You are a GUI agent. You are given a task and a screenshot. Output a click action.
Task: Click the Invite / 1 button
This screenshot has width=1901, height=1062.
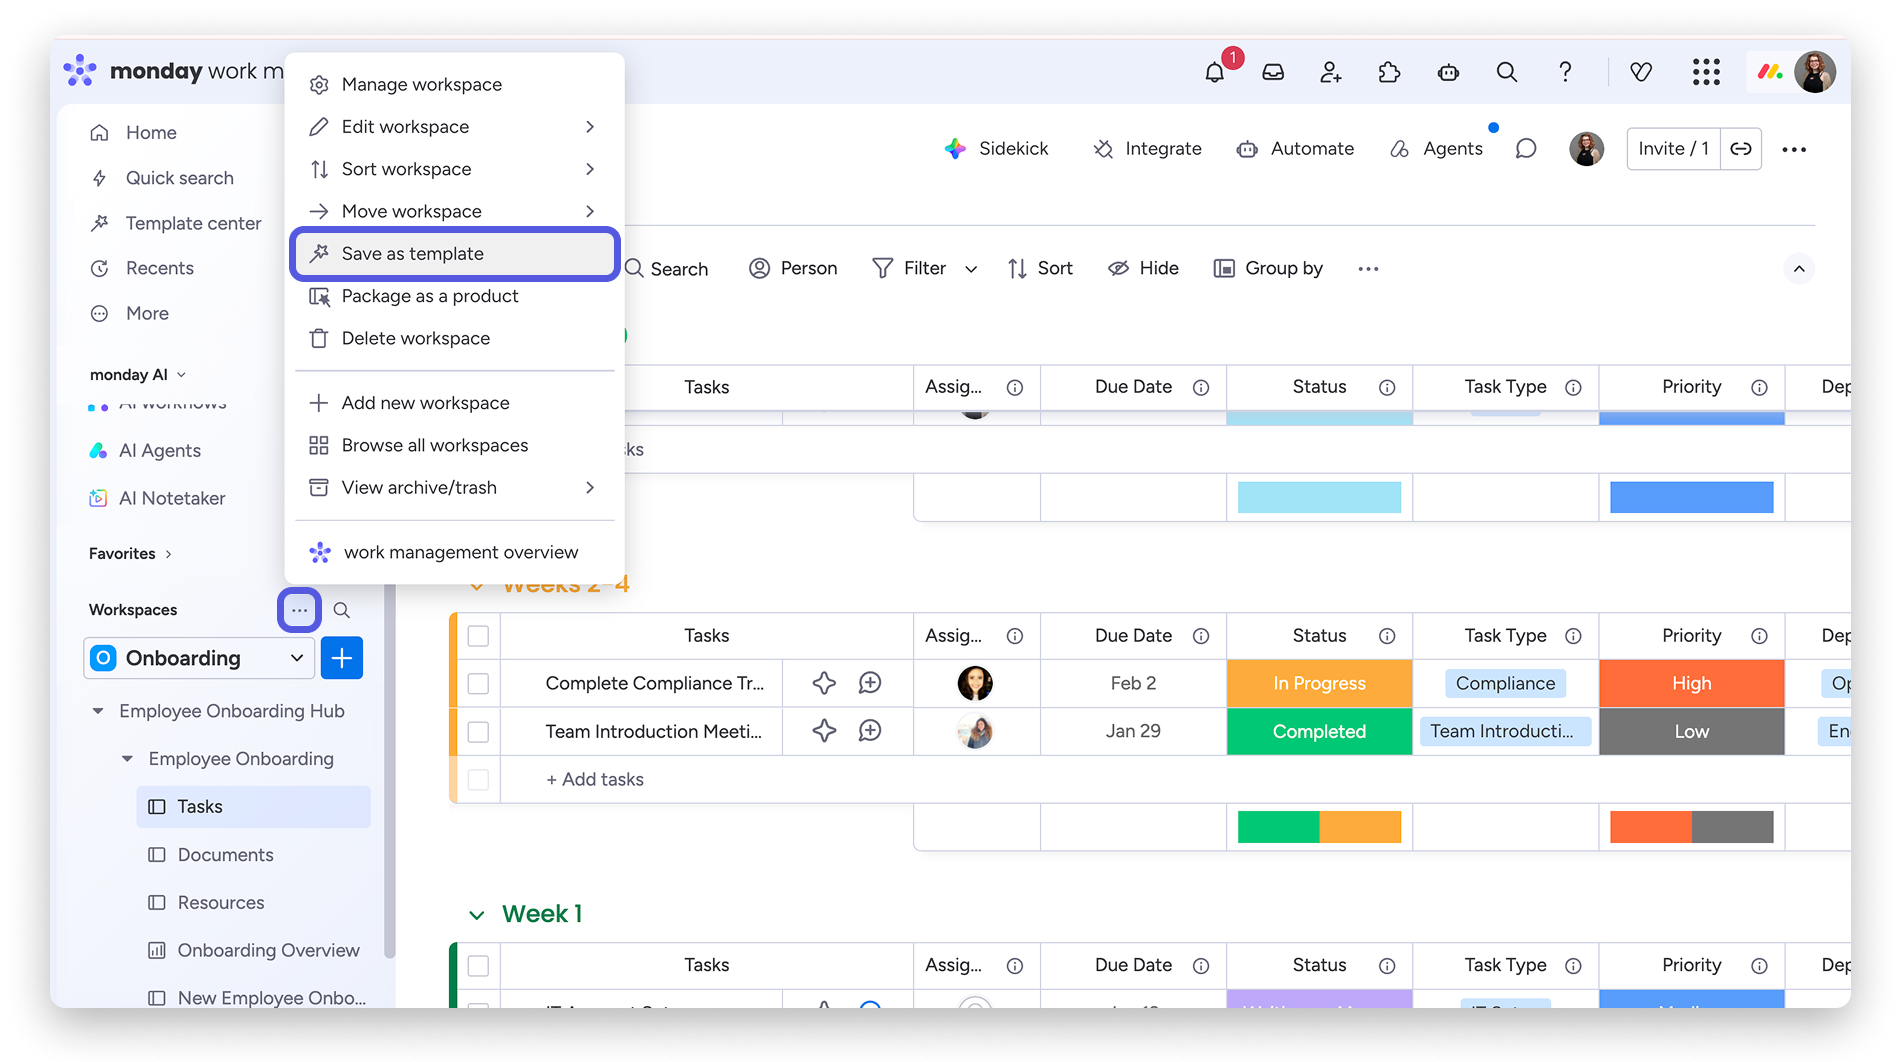point(1673,149)
